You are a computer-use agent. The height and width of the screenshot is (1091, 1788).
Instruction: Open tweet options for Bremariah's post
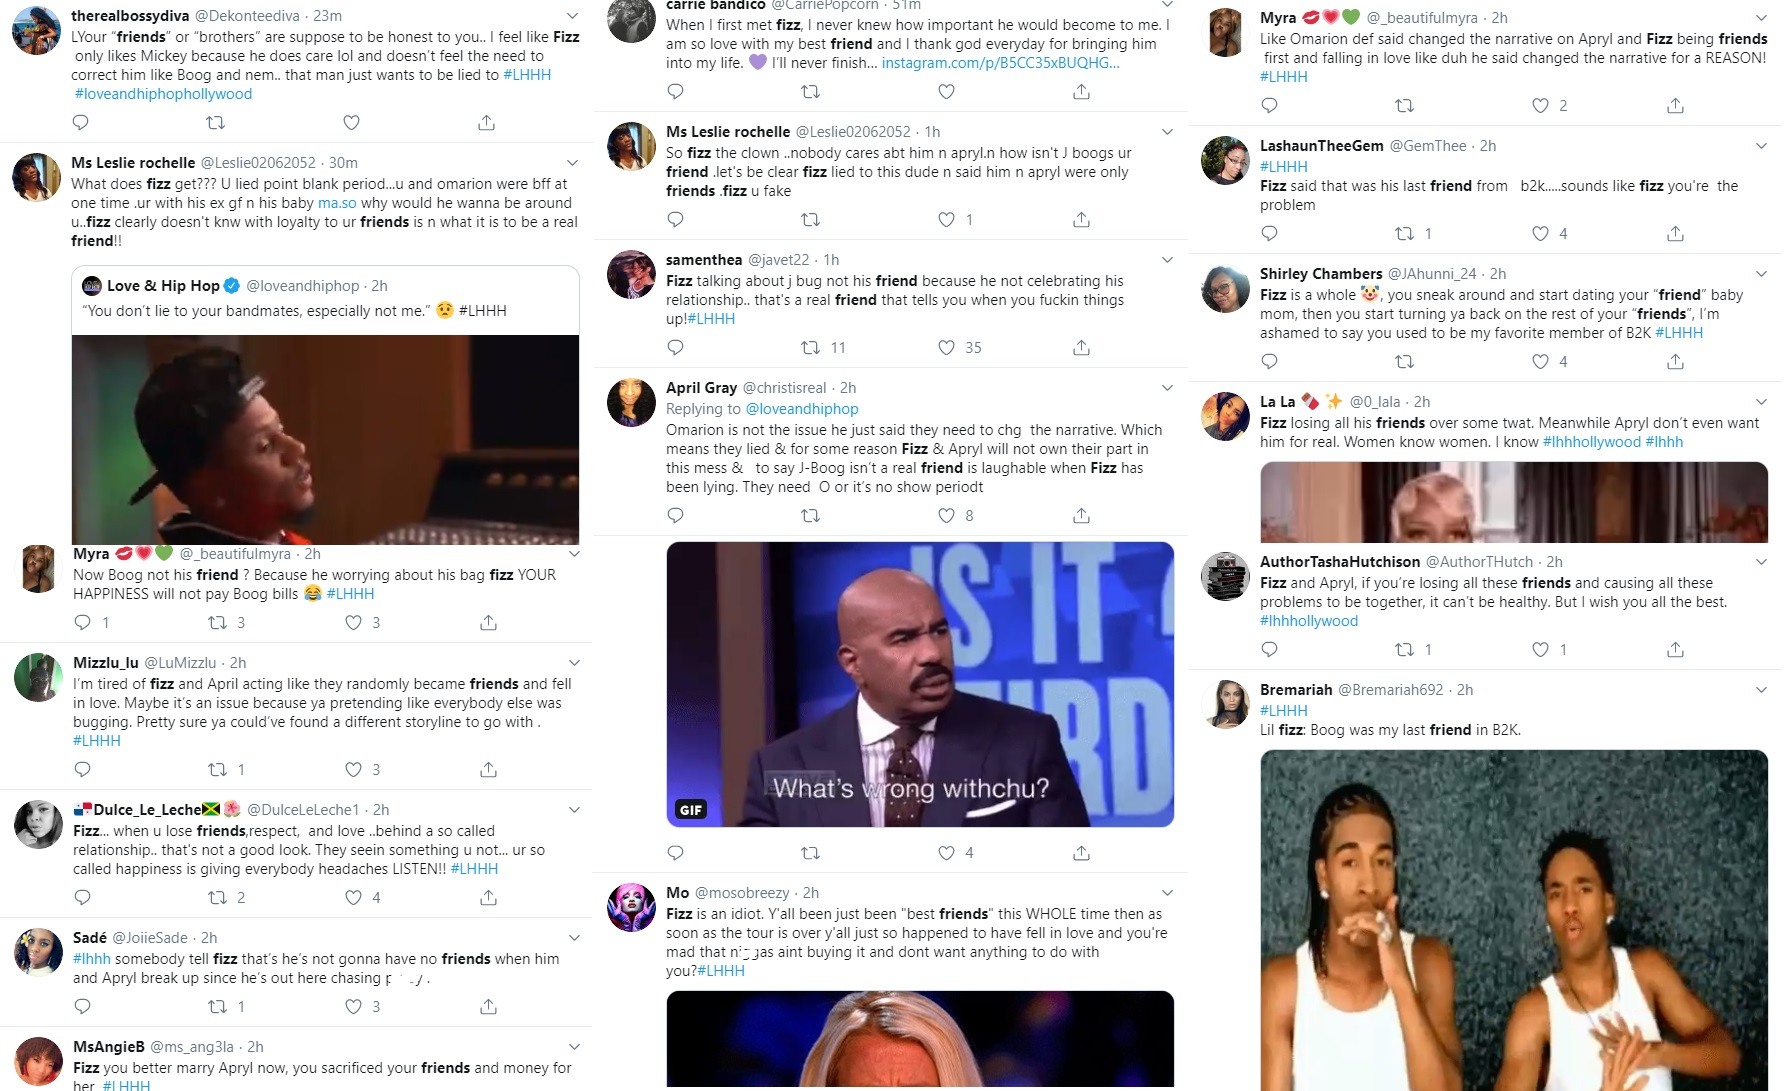click(1761, 690)
